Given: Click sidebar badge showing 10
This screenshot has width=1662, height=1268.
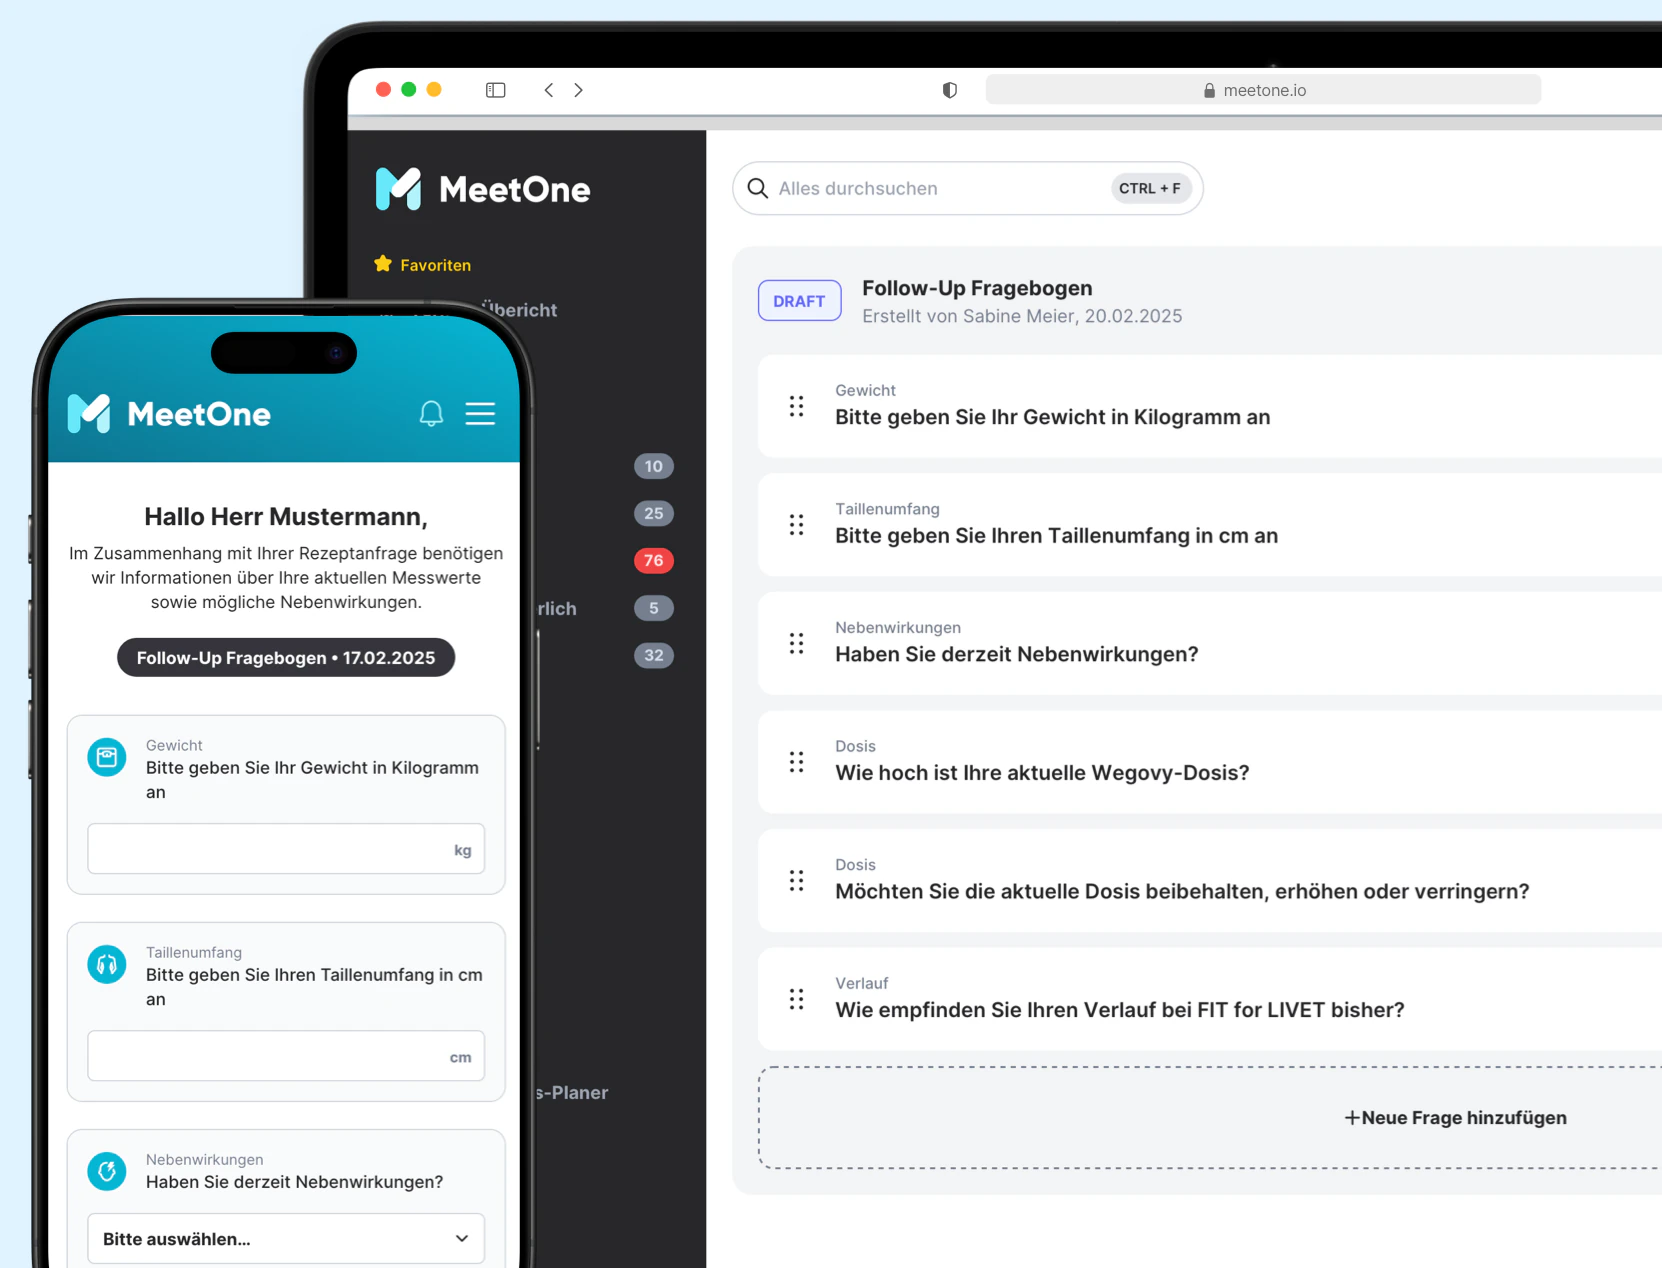Looking at the screenshot, I should tap(654, 466).
